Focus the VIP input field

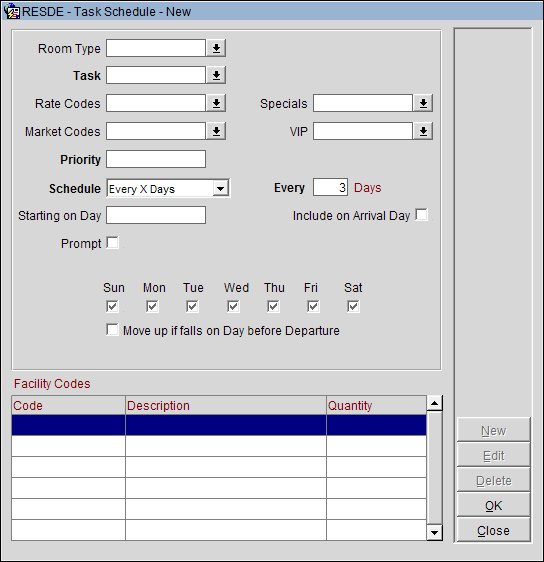coord(363,131)
